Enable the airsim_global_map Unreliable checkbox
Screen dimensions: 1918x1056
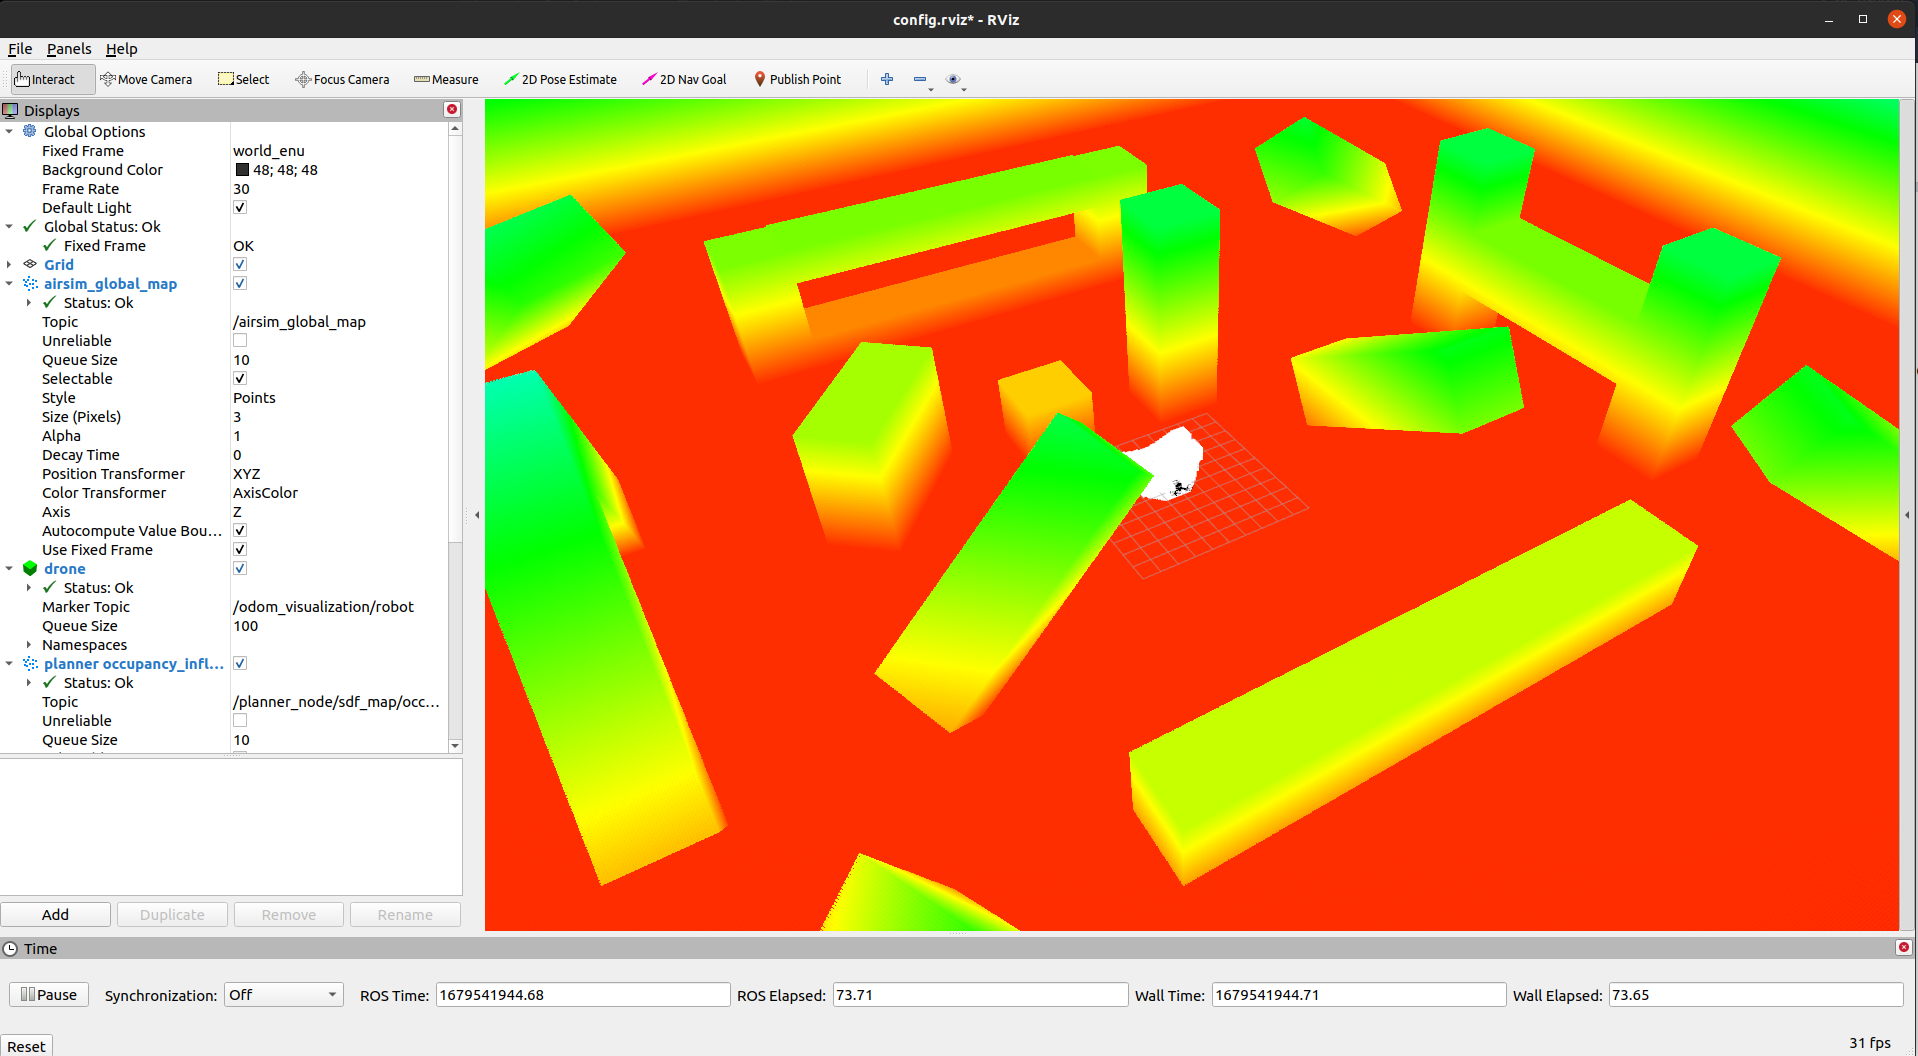pyautogui.click(x=240, y=340)
